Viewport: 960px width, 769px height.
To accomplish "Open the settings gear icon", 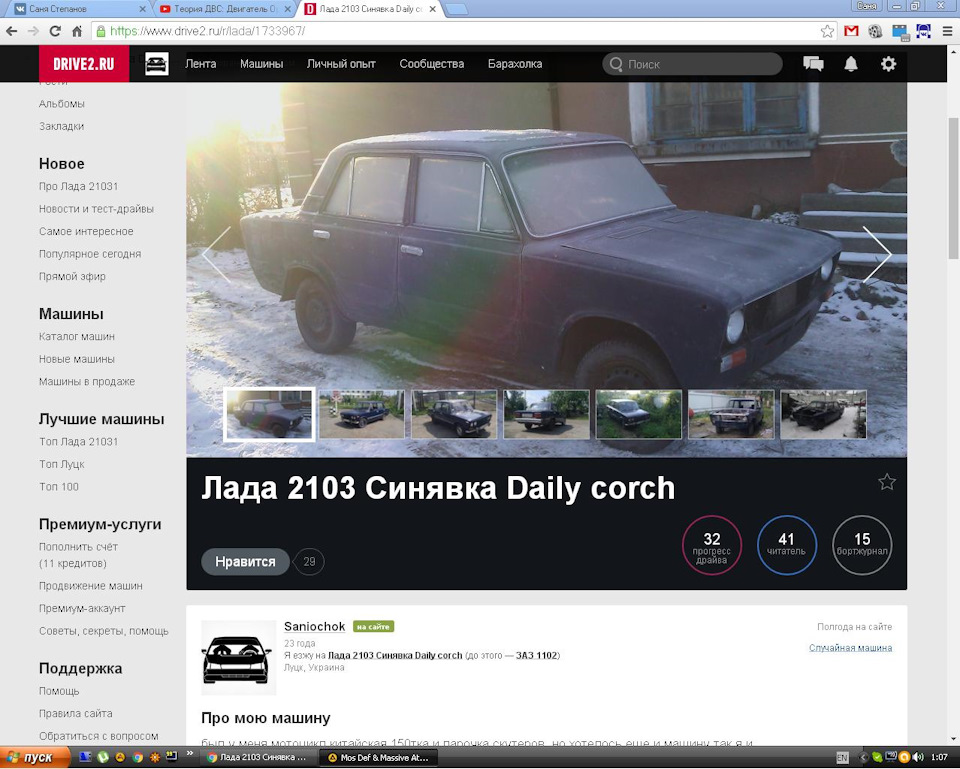I will point(888,64).
